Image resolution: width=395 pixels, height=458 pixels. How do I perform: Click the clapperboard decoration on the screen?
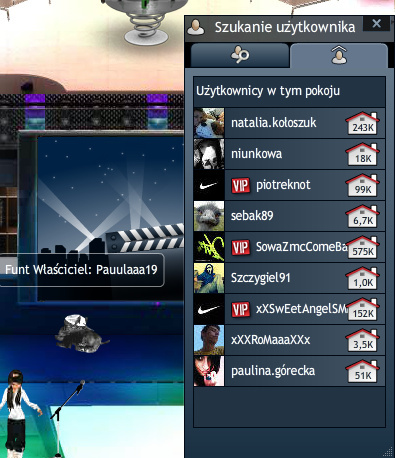[x=145, y=238]
